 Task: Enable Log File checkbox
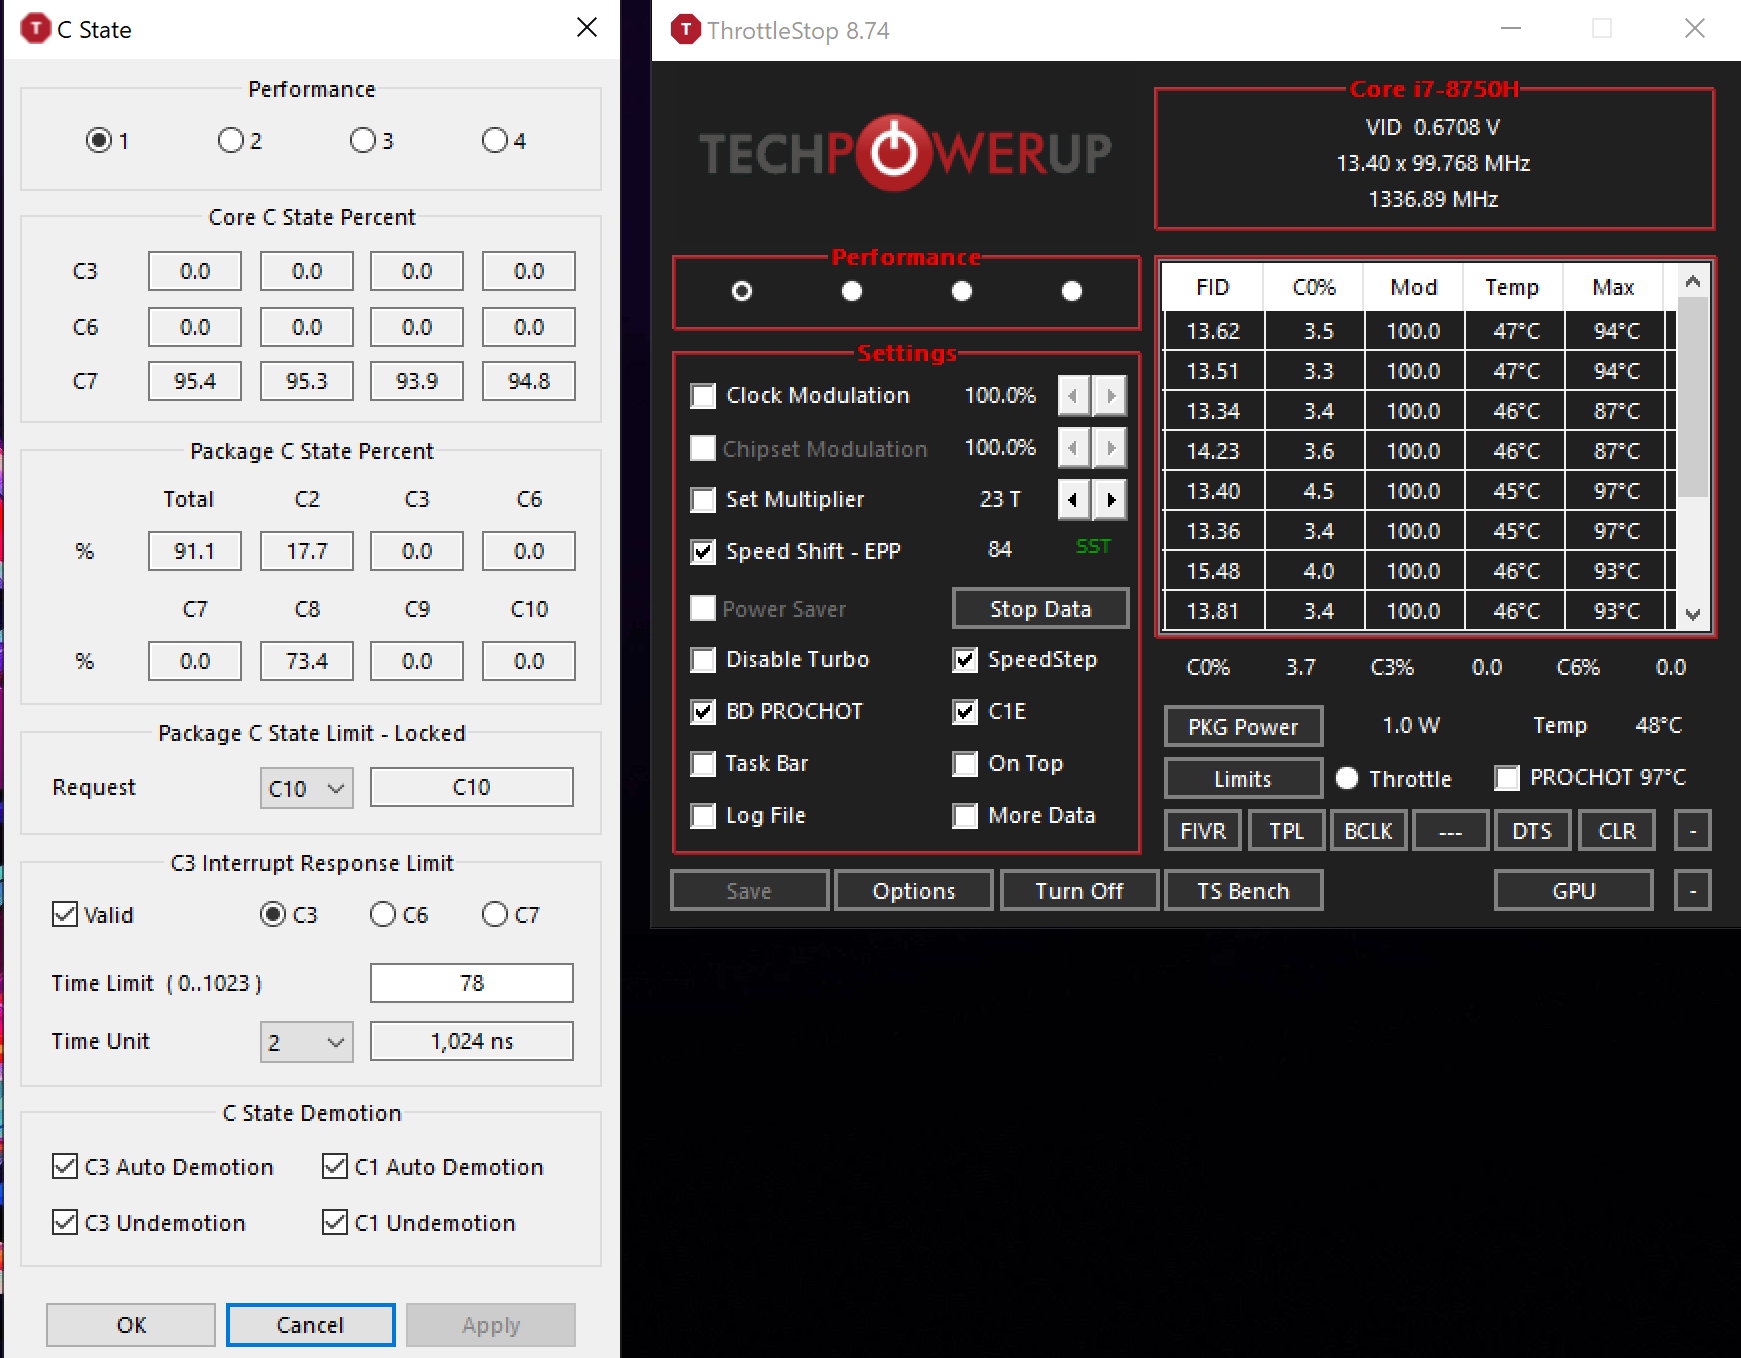pos(704,816)
